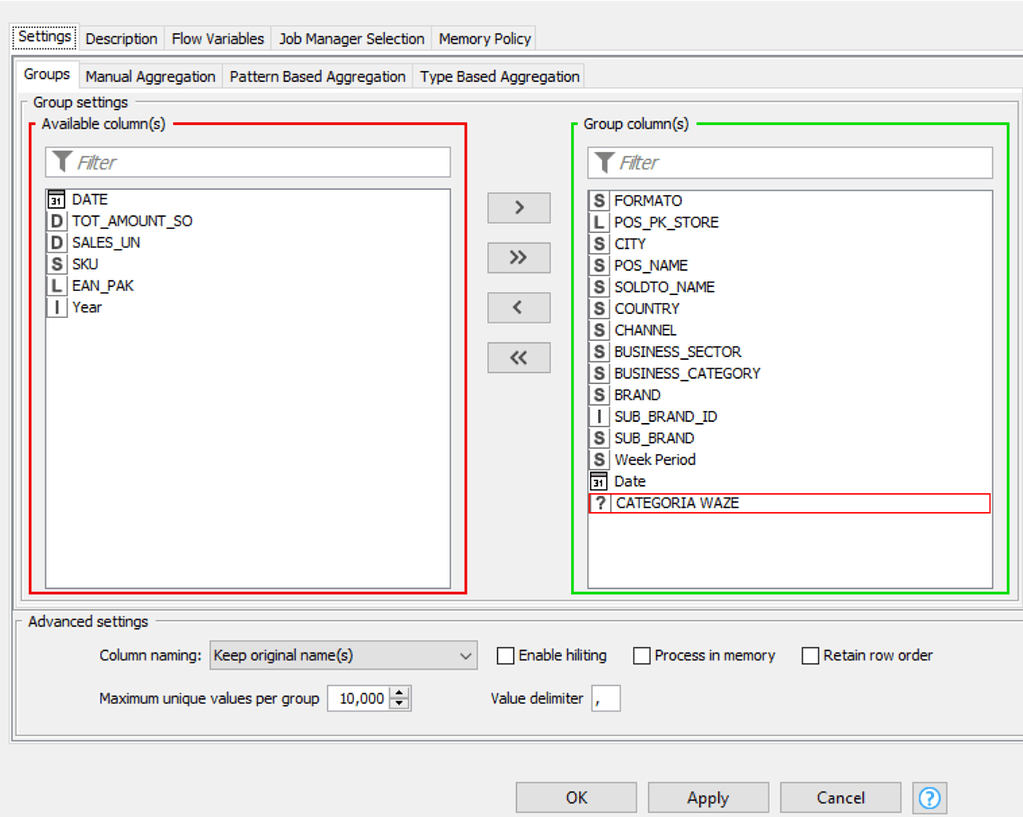
Task: Open the Column naming dropdown
Action: [343, 655]
